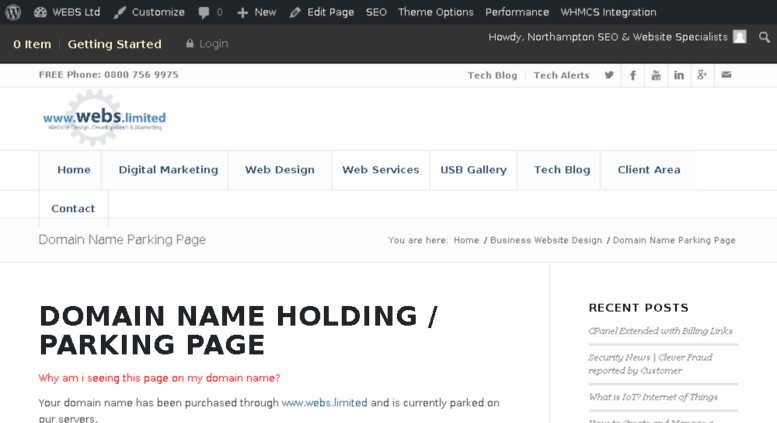777x423 pixels.
Task: Open the Contact navigation item
Action: pyautogui.click(x=73, y=209)
